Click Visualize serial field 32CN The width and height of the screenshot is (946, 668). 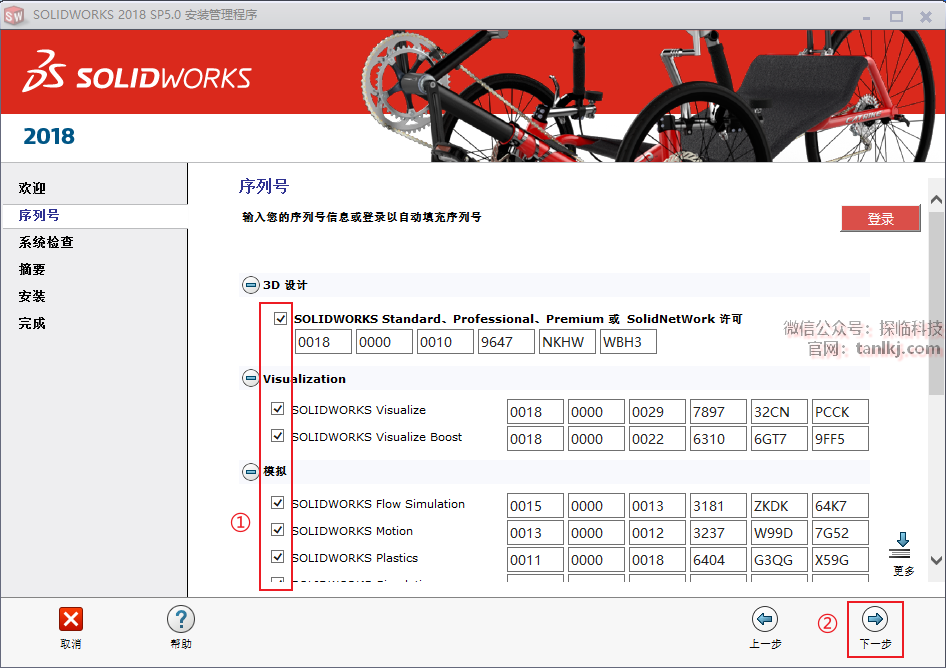click(x=779, y=412)
